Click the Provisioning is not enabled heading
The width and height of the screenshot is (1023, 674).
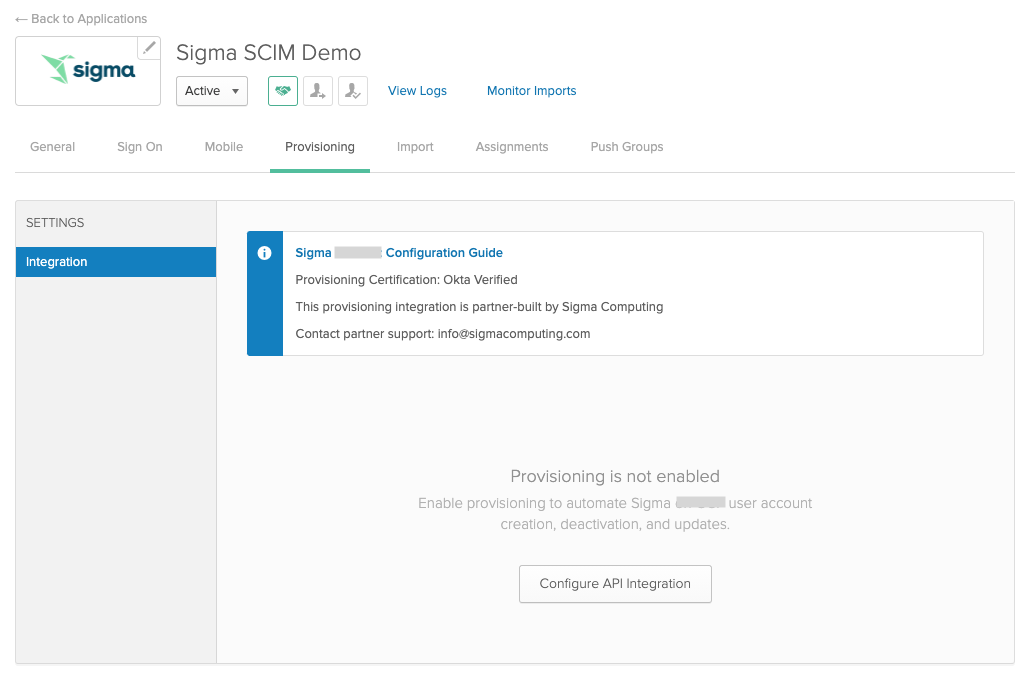(x=615, y=476)
